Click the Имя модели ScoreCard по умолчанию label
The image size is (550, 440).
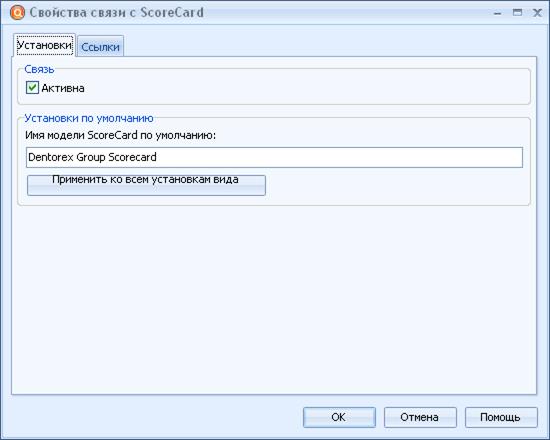pyautogui.click(x=121, y=135)
